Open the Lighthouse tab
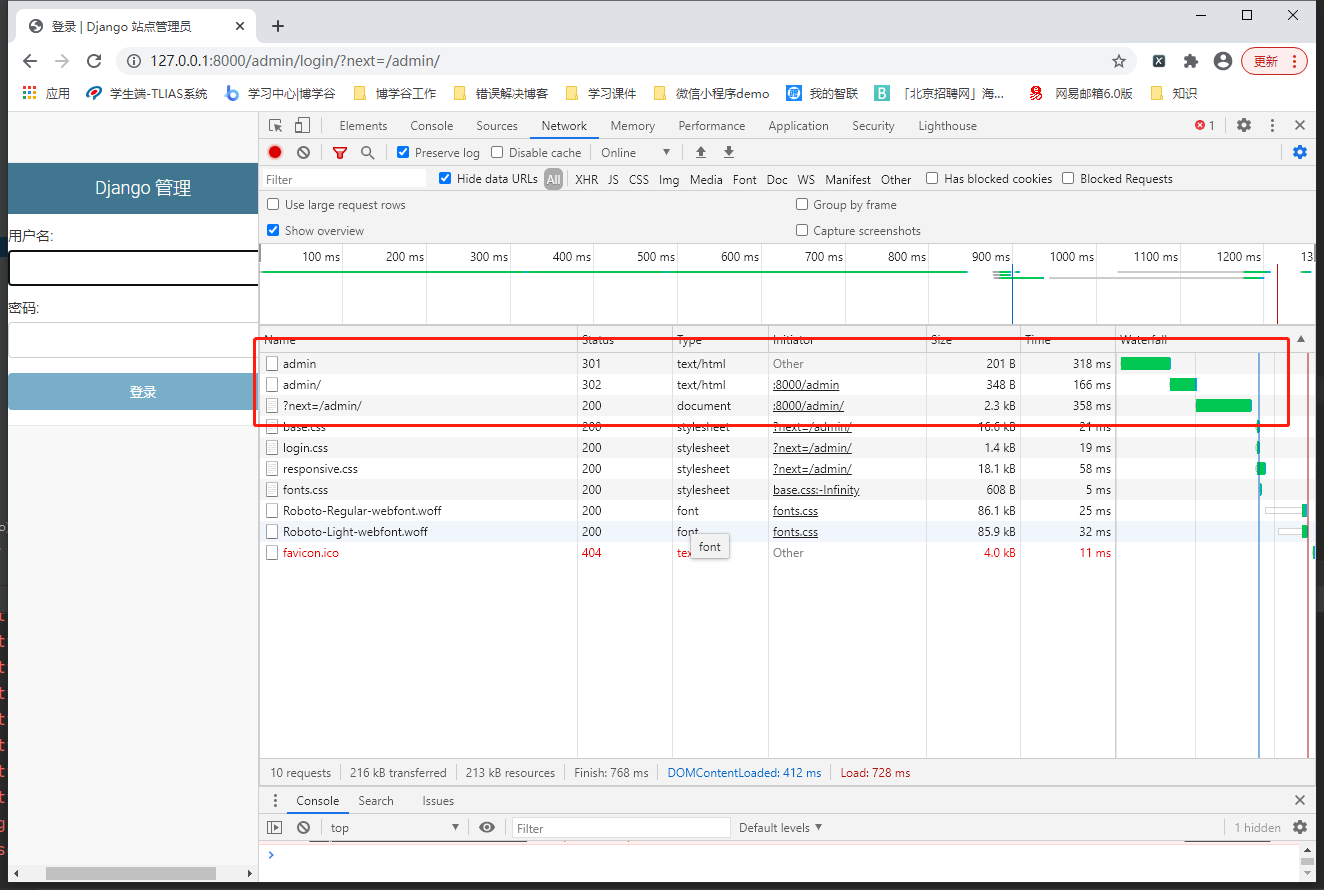1324x890 pixels. [x=947, y=125]
